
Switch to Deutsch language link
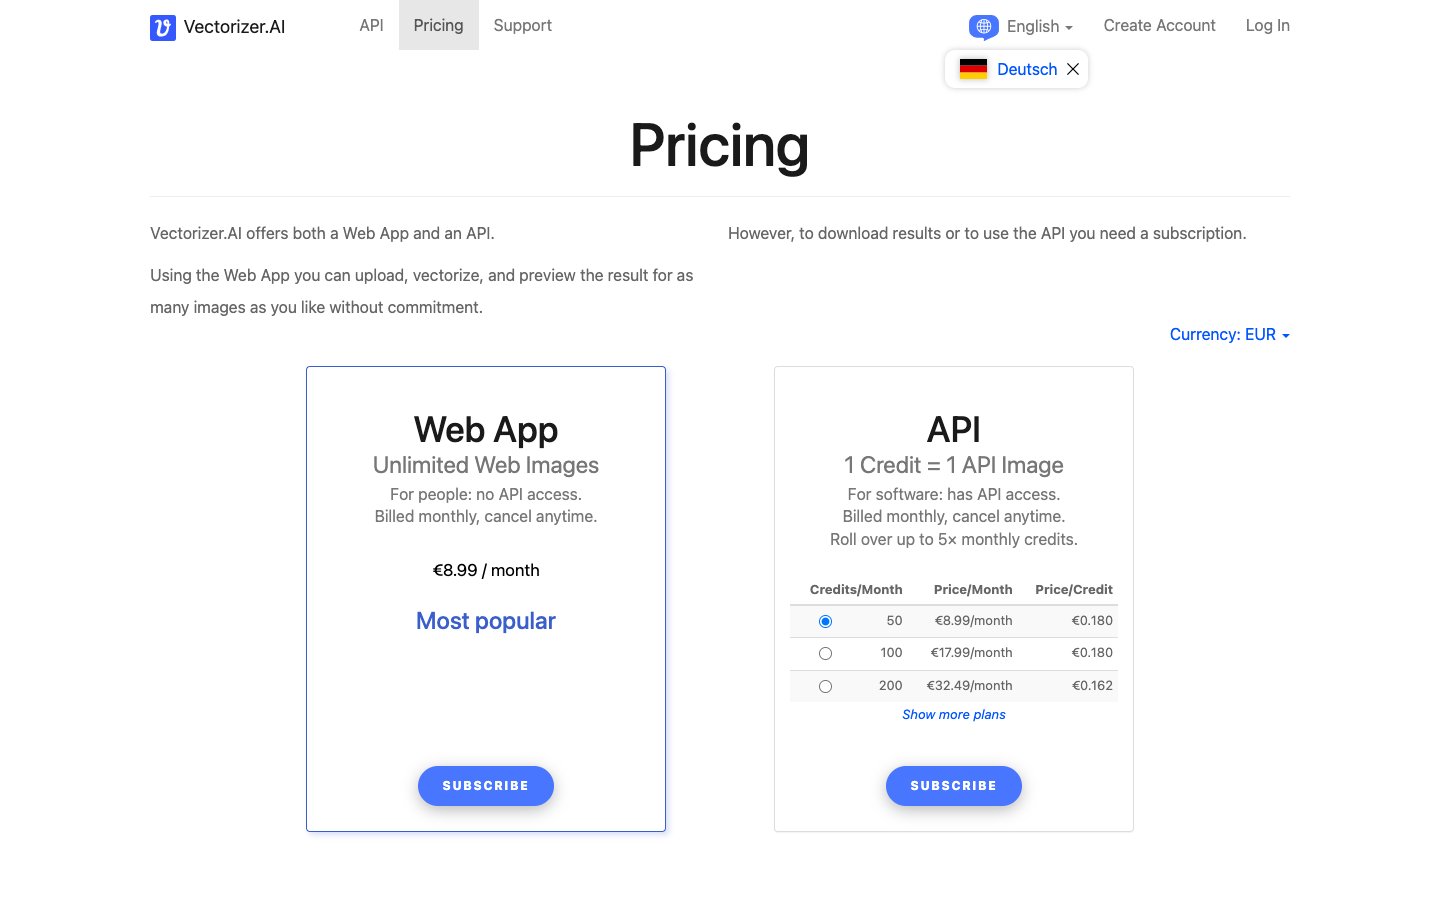1027,69
